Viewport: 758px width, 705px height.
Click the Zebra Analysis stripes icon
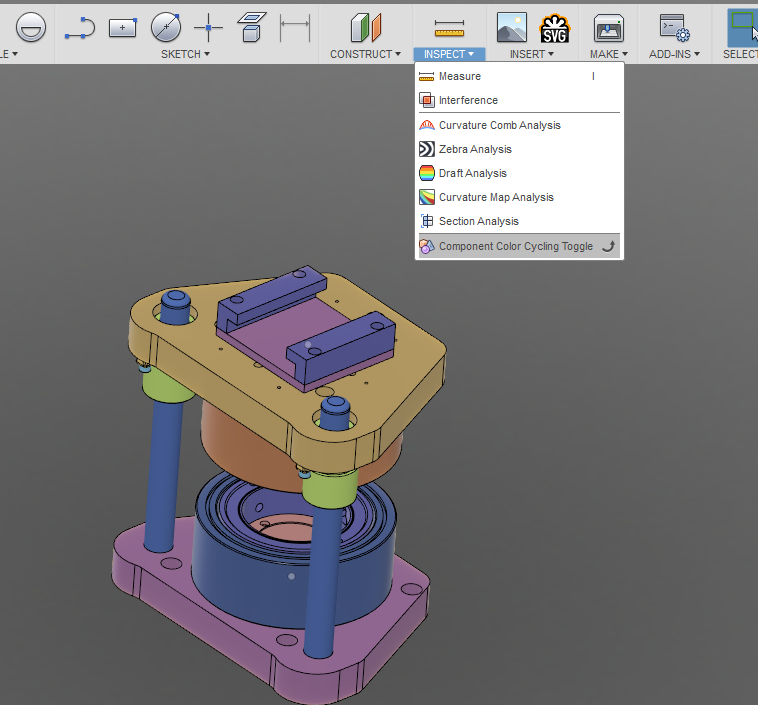tap(426, 149)
